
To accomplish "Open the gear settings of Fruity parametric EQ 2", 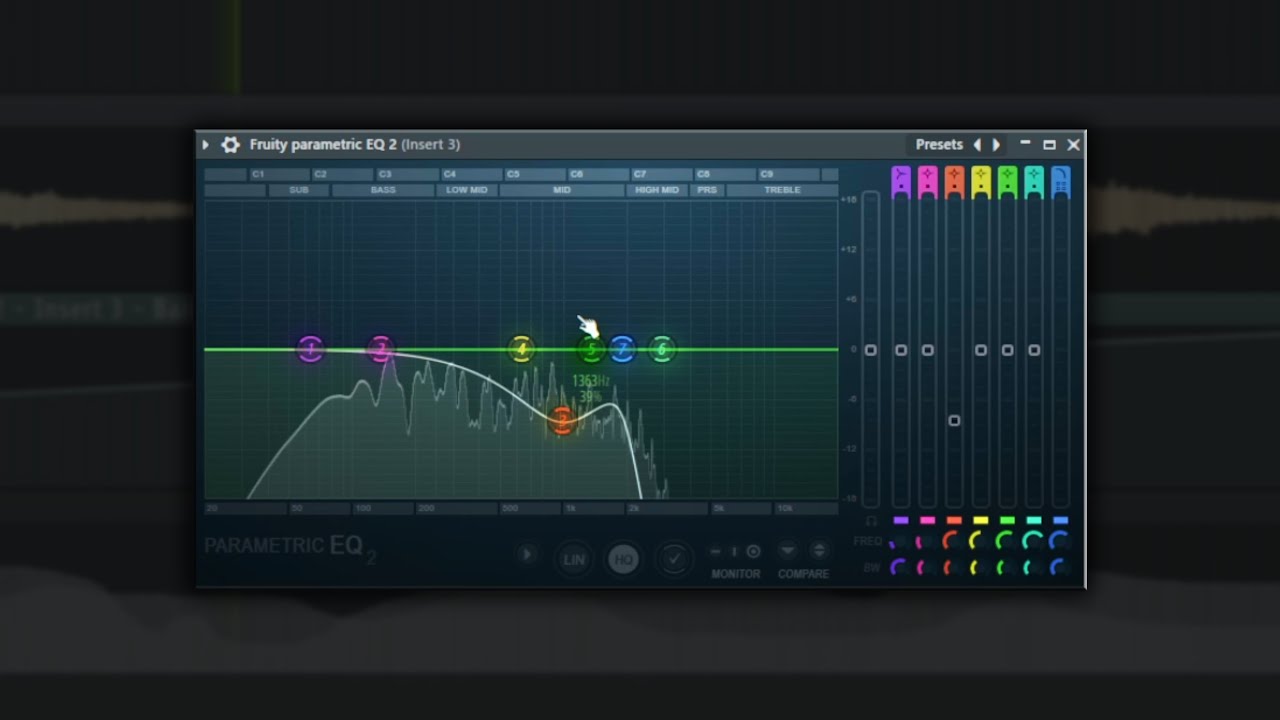I will (x=230, y=145).
